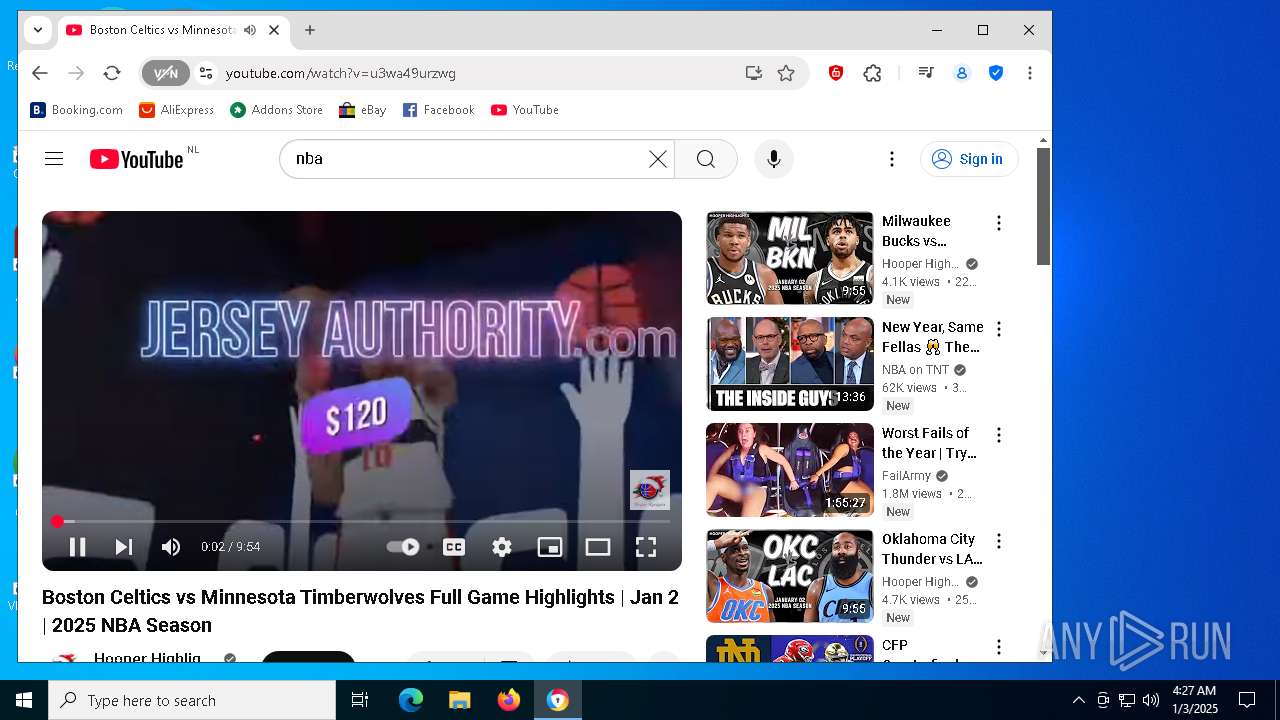View site information icon in address bar
The height and width of the screenshot is (720, 1280).
206,73
